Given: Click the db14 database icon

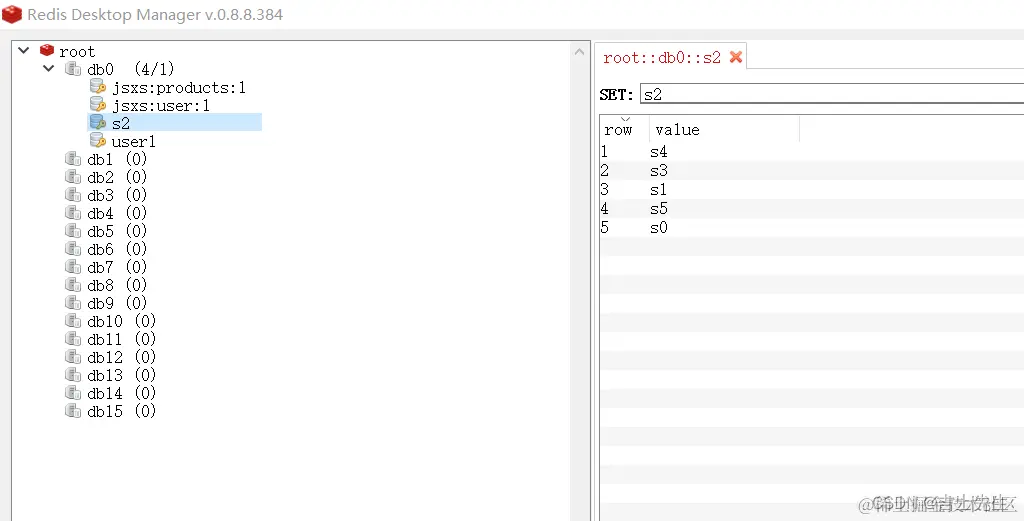Looking at the screenshot, I should click(x=72, y=392).
